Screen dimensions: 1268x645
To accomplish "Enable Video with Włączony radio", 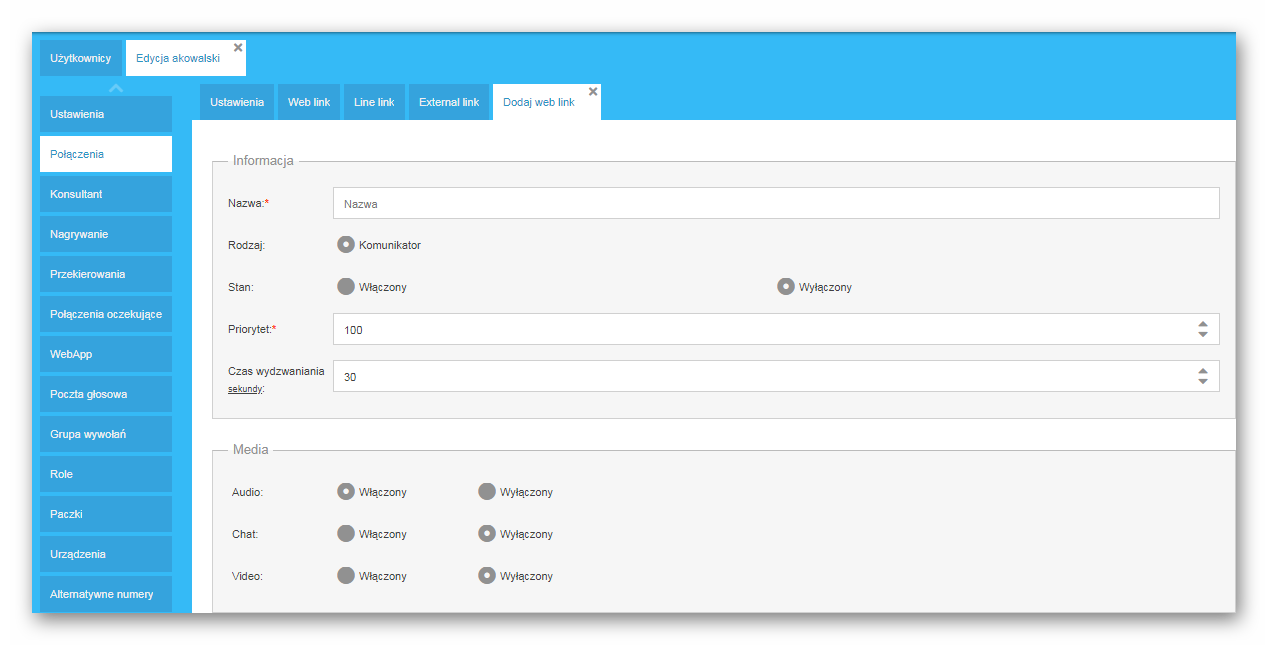I will coord(346,576).
